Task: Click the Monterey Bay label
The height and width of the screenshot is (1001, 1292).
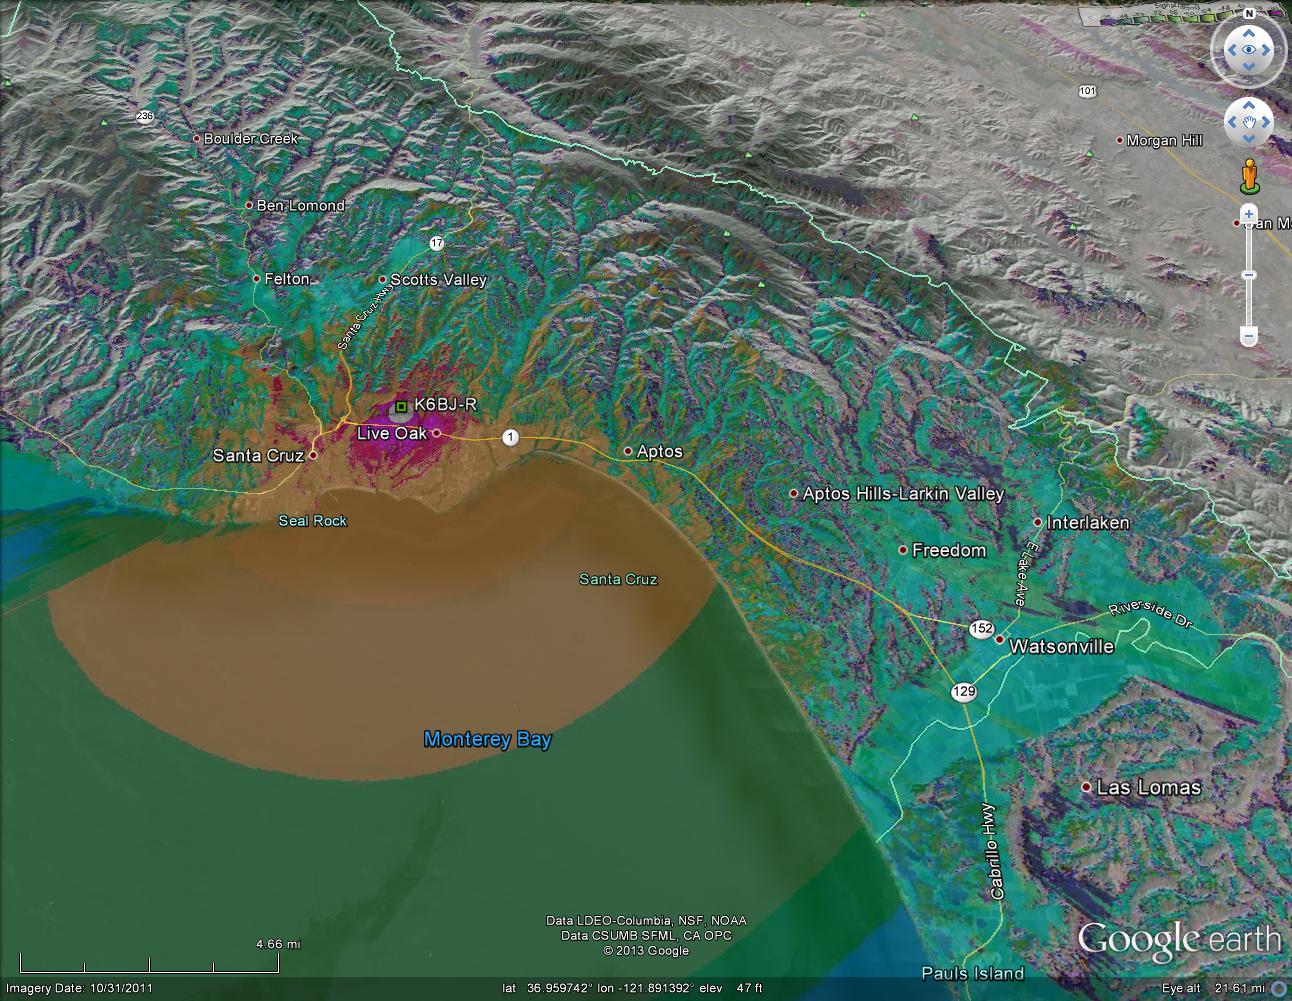Action: coord(487,740)
